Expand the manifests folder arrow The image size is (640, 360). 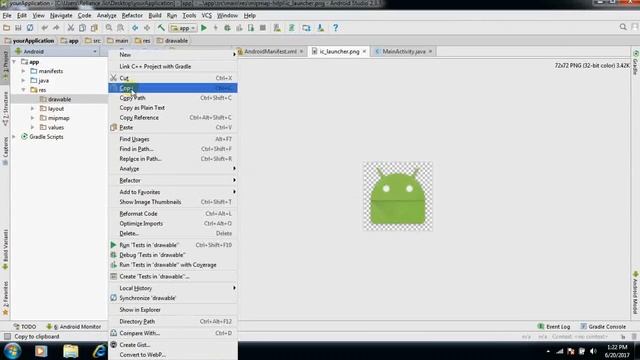(23, 71)
